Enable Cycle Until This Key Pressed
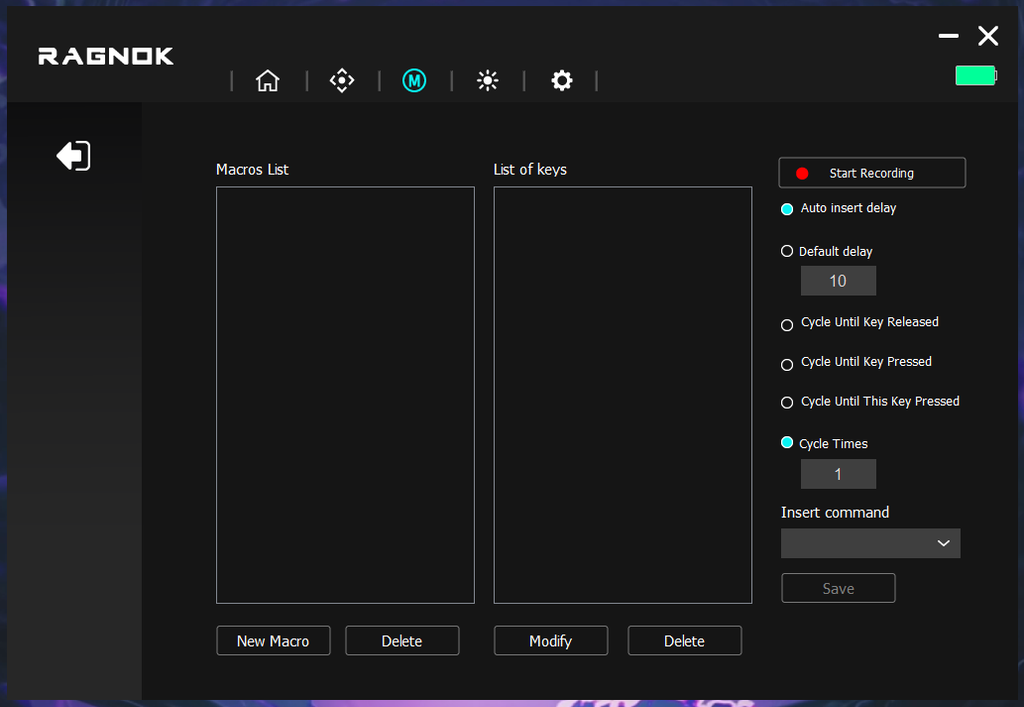The height and width of the screenshot is (707, 1024). pyautogui.click(x=787, y=403)
